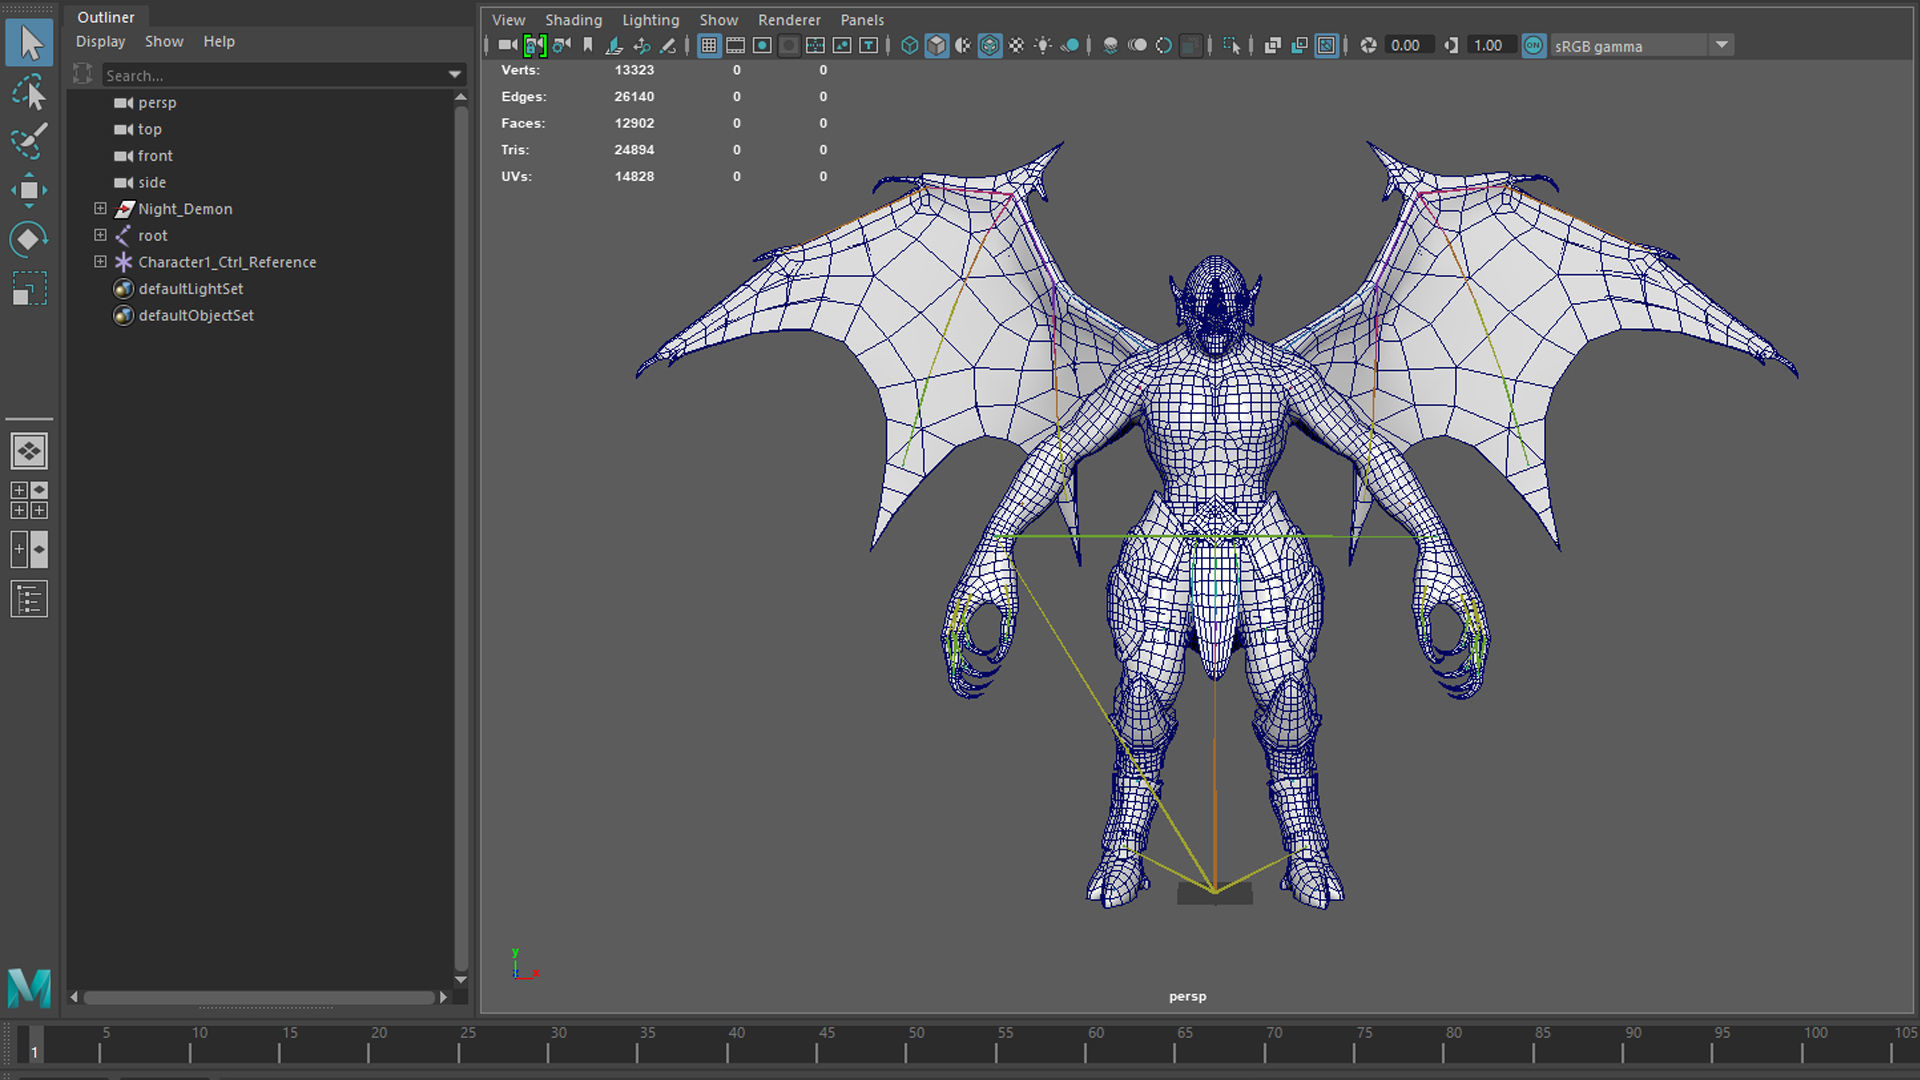
Task: Toggle the Gate Mask button
Action: pos(789,45)
